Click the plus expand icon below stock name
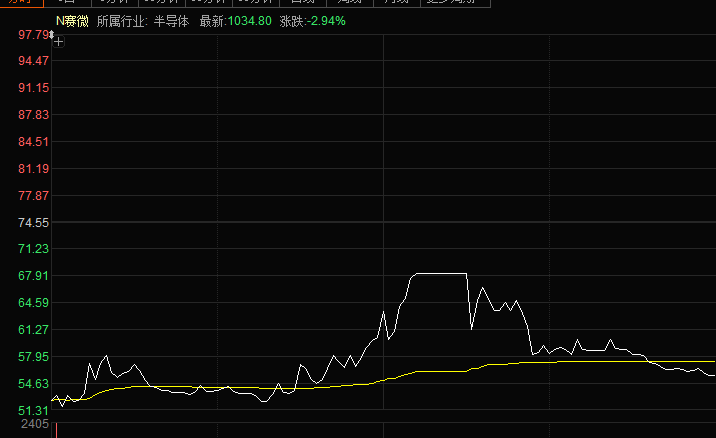The width and height of the screenshot is (716, 438). (58, 42)
